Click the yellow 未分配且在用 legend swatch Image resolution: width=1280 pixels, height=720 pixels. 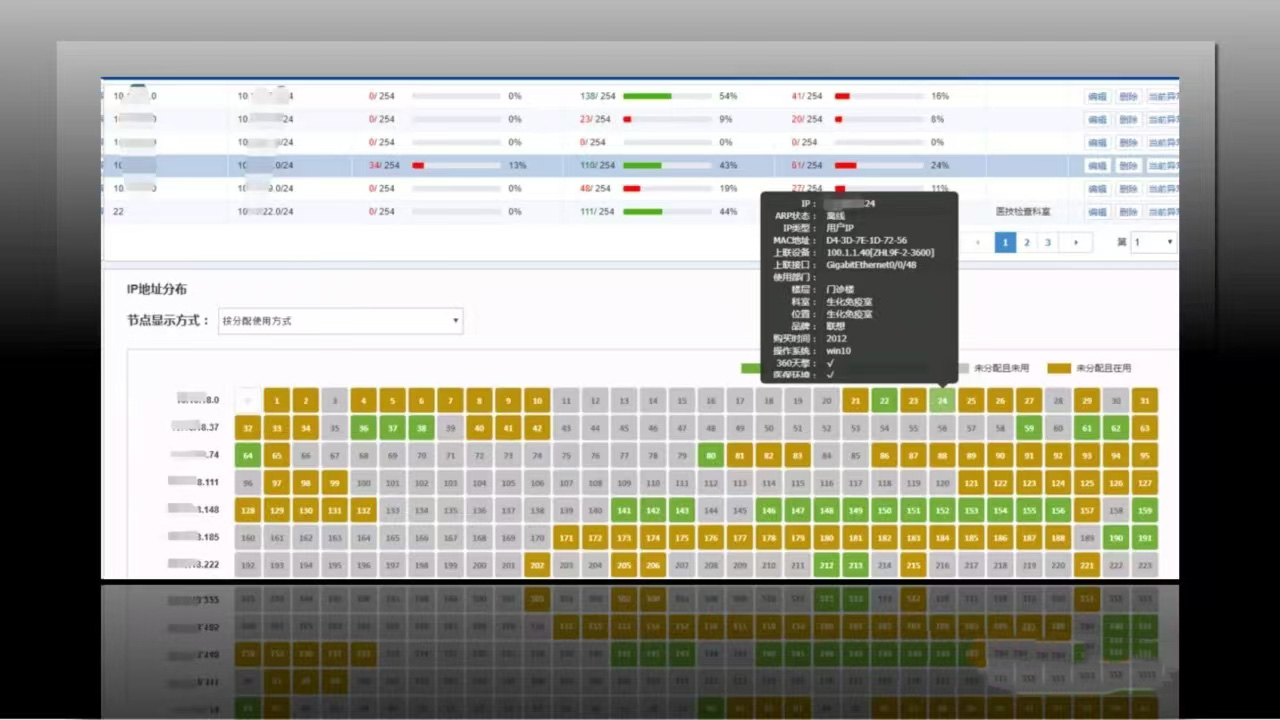(1058, 368)
